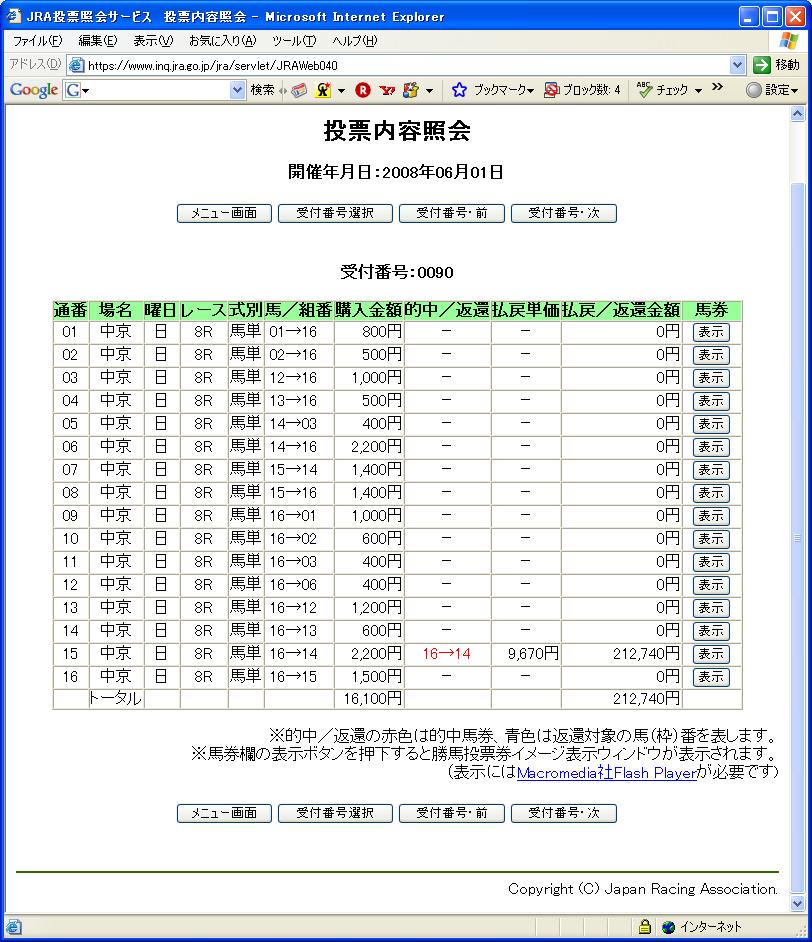Screen dimensions: 812x942
Task: Click the Yahoo Y! toolbar icon
Action: pos(387,90)
